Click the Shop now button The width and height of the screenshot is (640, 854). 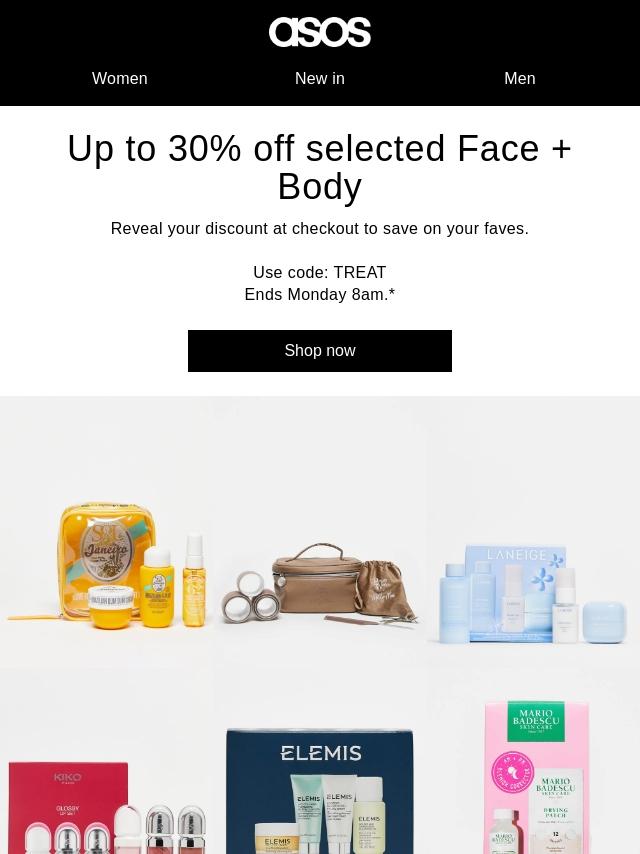tap(320, 351)
